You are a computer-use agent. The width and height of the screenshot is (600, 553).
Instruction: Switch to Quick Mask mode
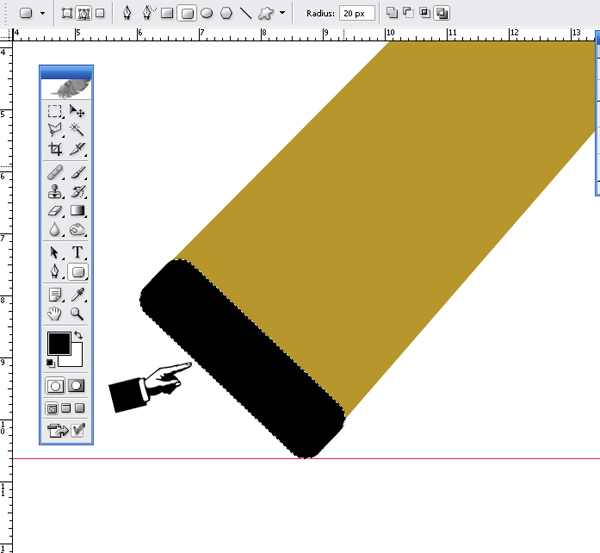tap(76, 386)
